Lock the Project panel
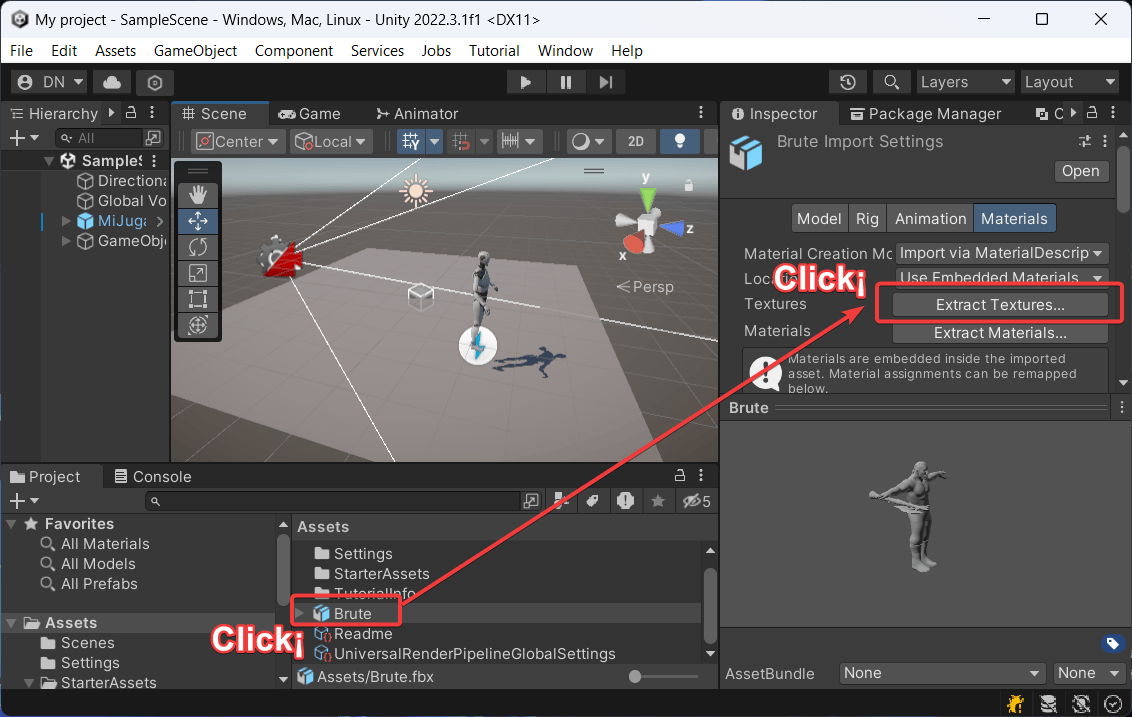 [679, 475]
